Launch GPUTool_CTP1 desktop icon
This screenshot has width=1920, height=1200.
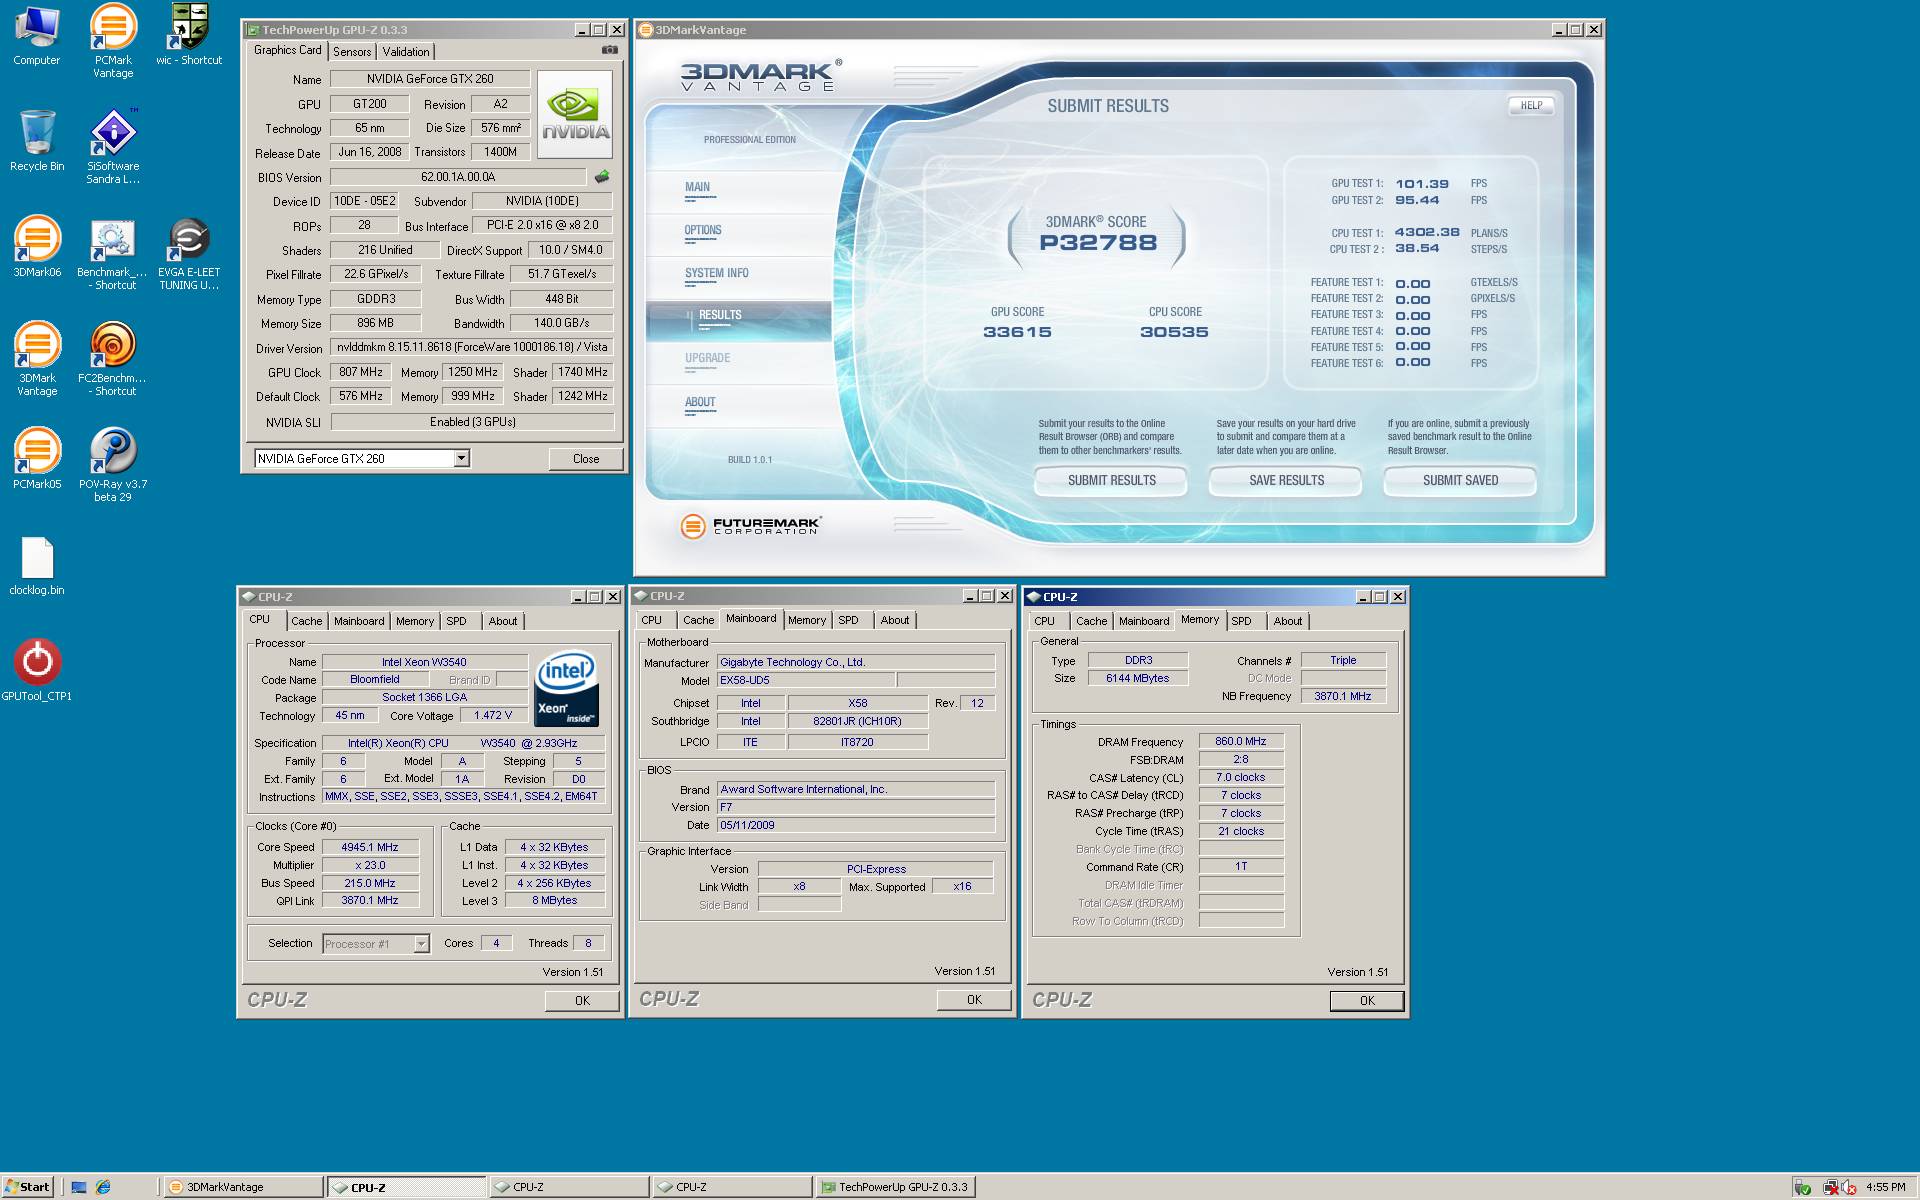(37, 671)
